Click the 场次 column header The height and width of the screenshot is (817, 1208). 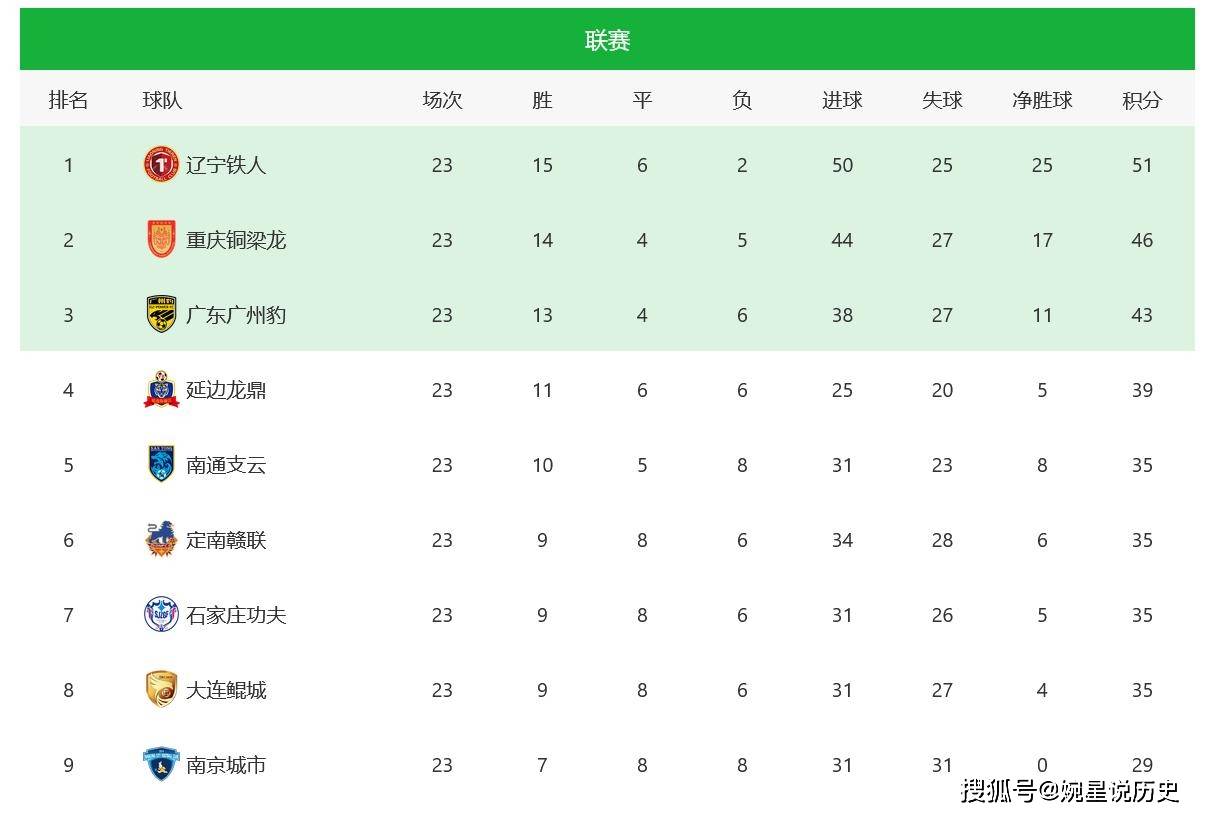point(442,100)
